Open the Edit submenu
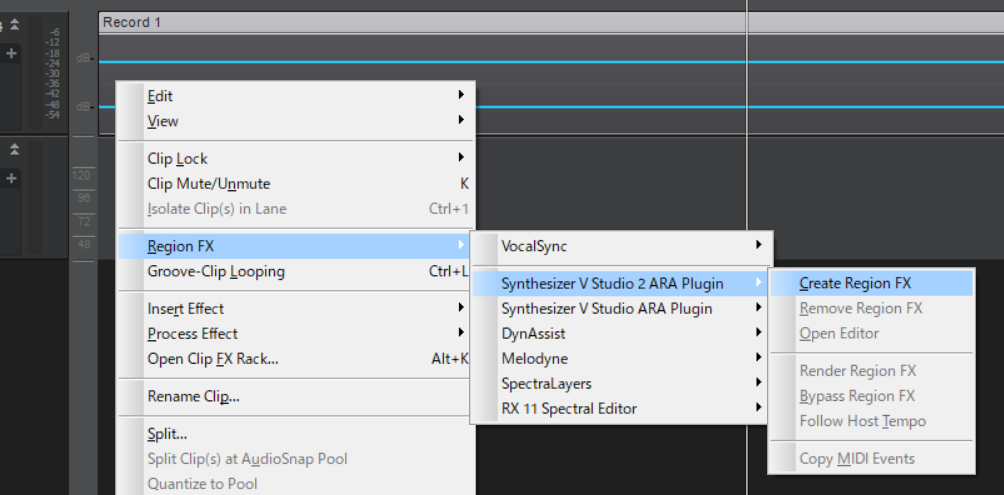This screenshot has width=1004, height=495. 296,96
